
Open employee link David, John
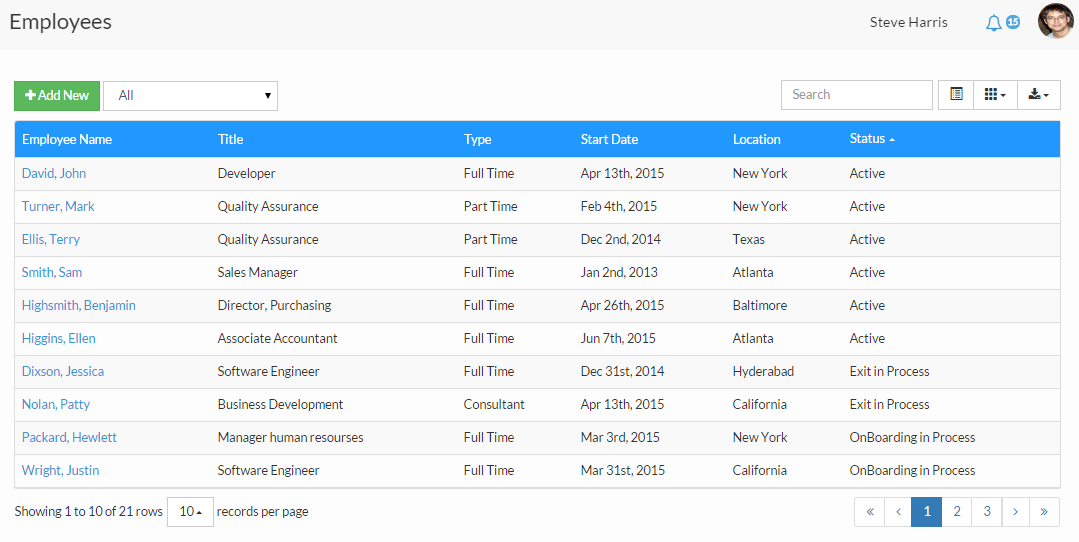(54, 173)
